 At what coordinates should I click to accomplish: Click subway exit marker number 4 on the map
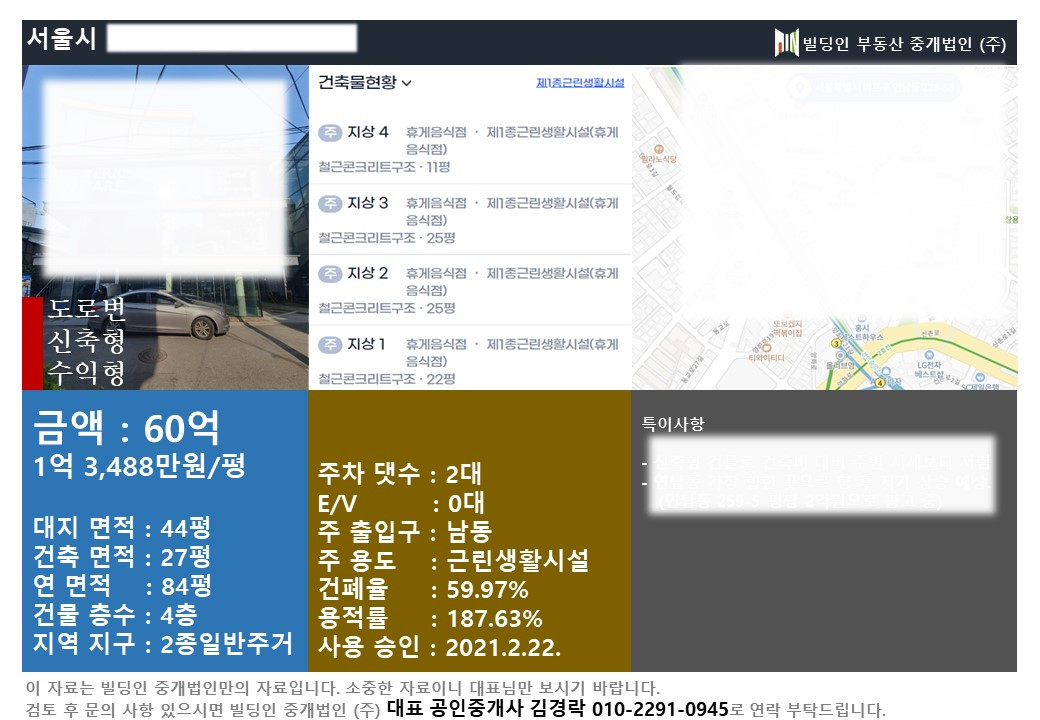pyautogui.click(x=879, y=380)
